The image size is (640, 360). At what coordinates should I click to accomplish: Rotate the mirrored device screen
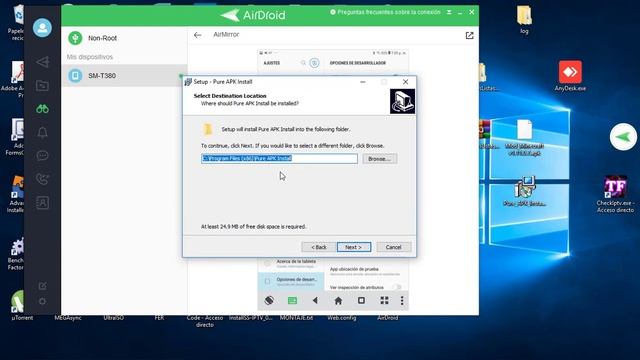tap(269, 301)
